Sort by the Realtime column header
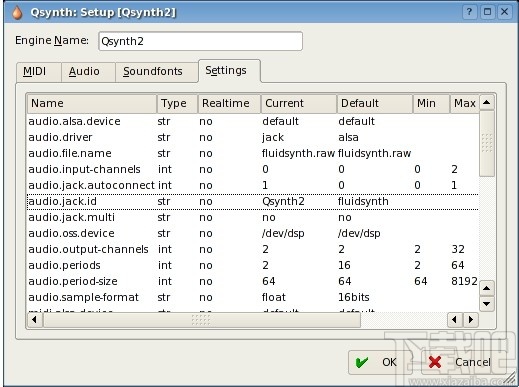 [x=229, y=103]
